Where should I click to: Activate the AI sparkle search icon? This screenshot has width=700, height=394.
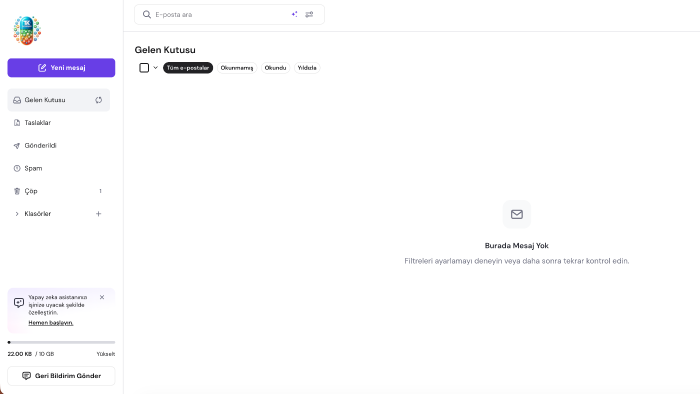tap(295, 14)
